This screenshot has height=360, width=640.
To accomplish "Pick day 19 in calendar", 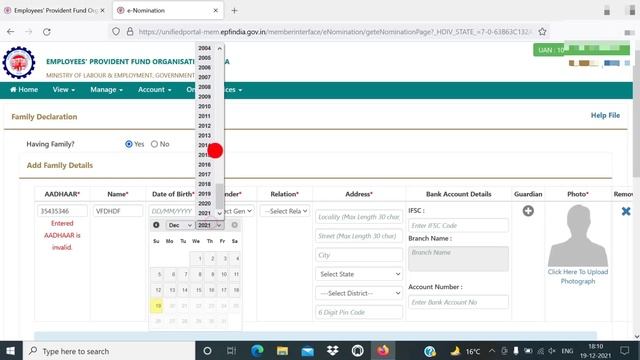I will (158, 306).
